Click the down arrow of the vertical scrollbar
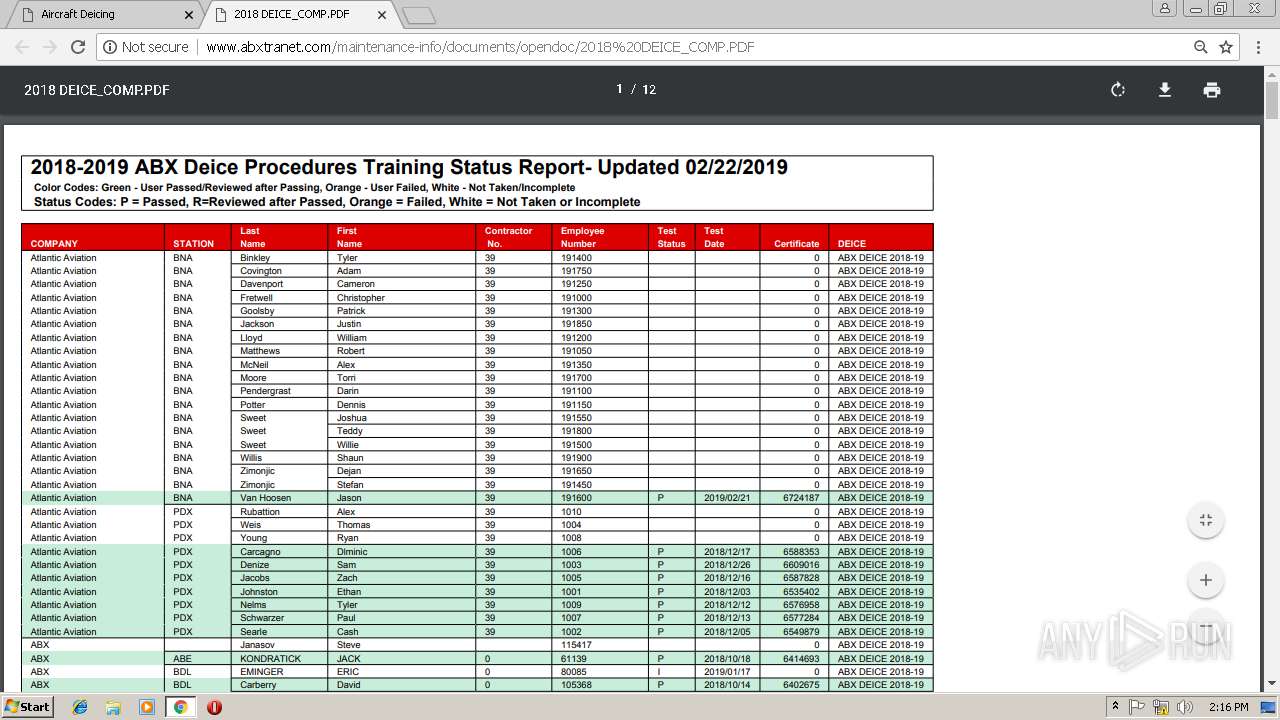The height and width of the screenshot is (720, 1280). [x=1272, y=684]
